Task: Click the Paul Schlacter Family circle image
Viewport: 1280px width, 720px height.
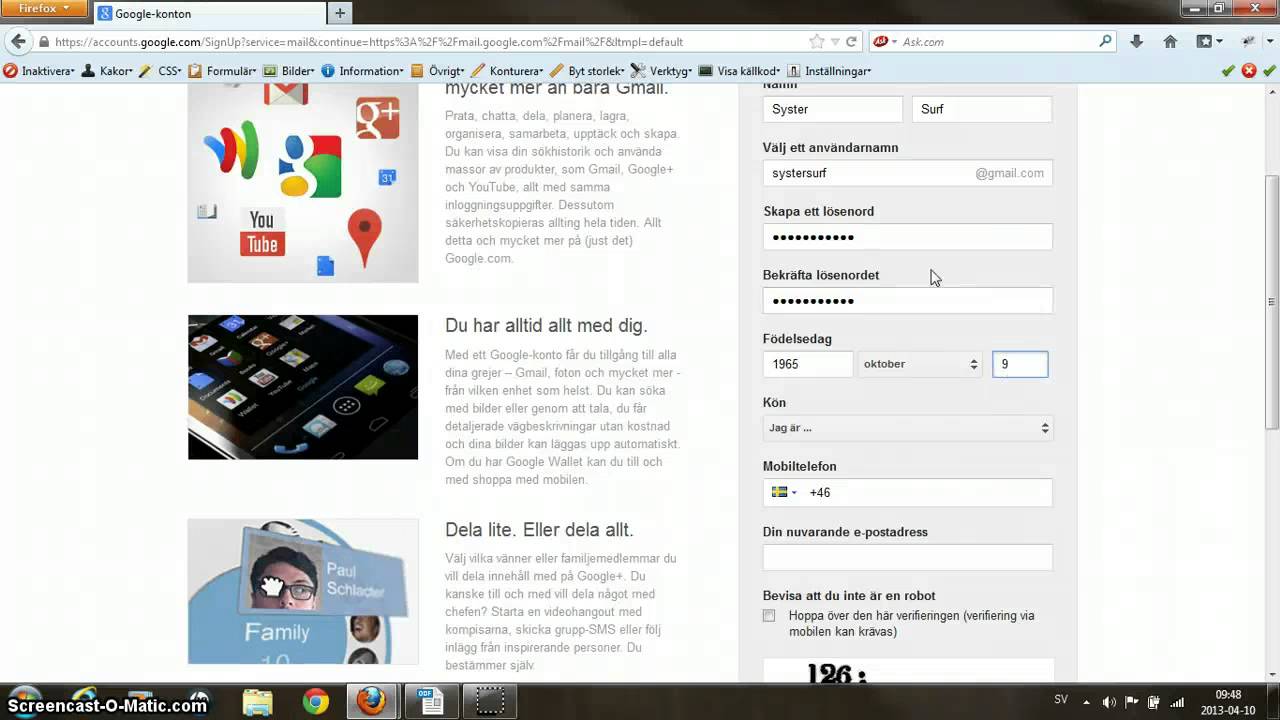Action: click(303, 591)
